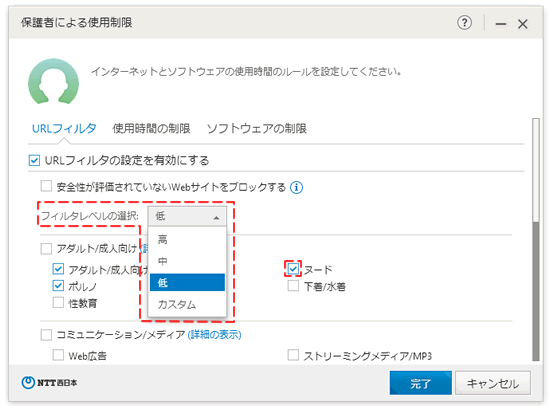Click the NTT西日本 logo
The height and width of the screenshot is (406, 550).
coord(49,382)
